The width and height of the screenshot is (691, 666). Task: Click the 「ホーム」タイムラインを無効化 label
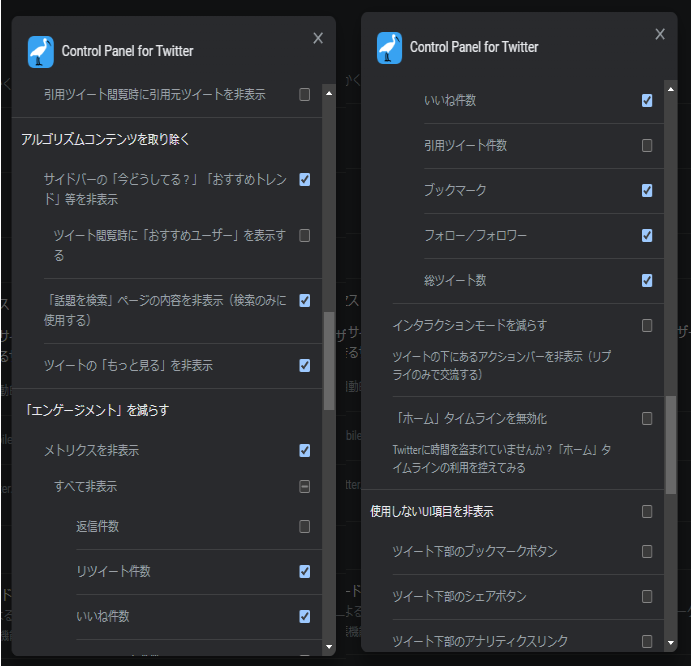[471, 418]
